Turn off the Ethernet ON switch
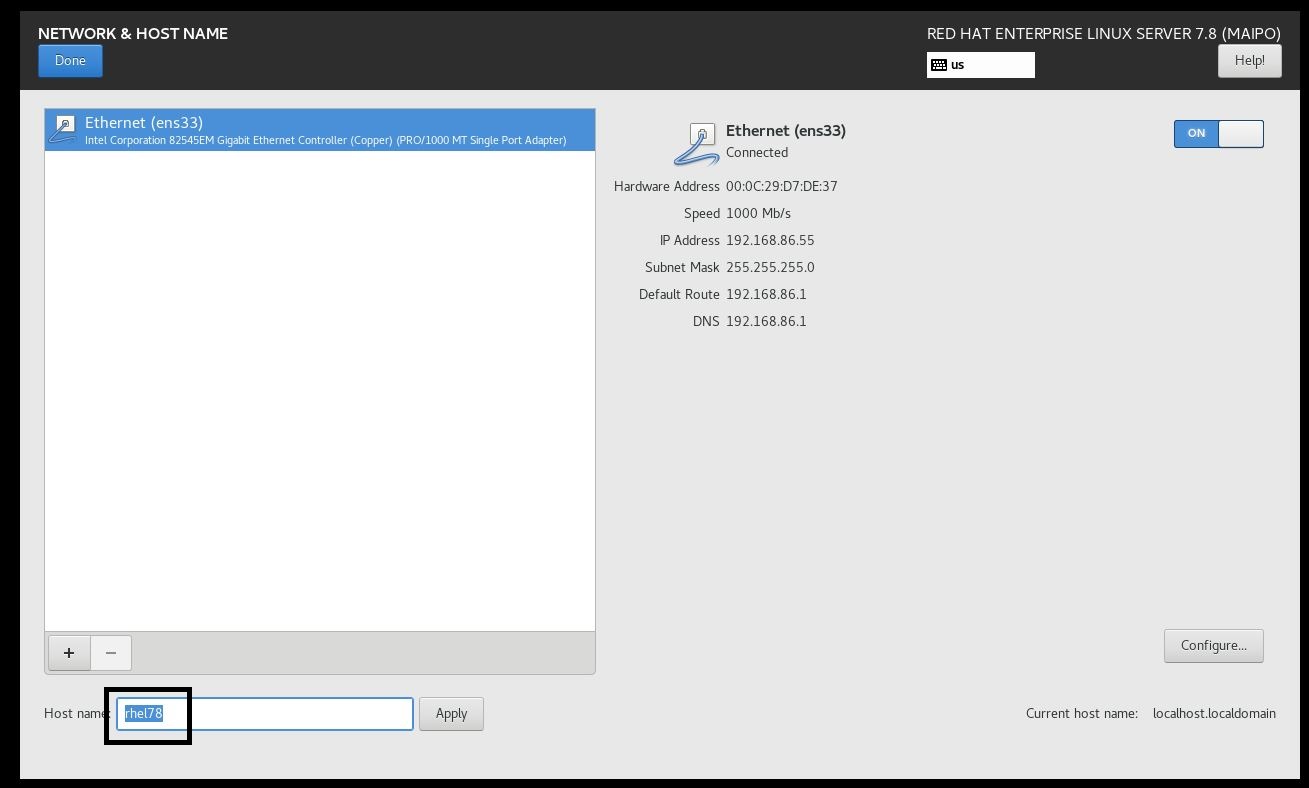The width and height of the screenshot is (1309, 788). coord(1218,133)
